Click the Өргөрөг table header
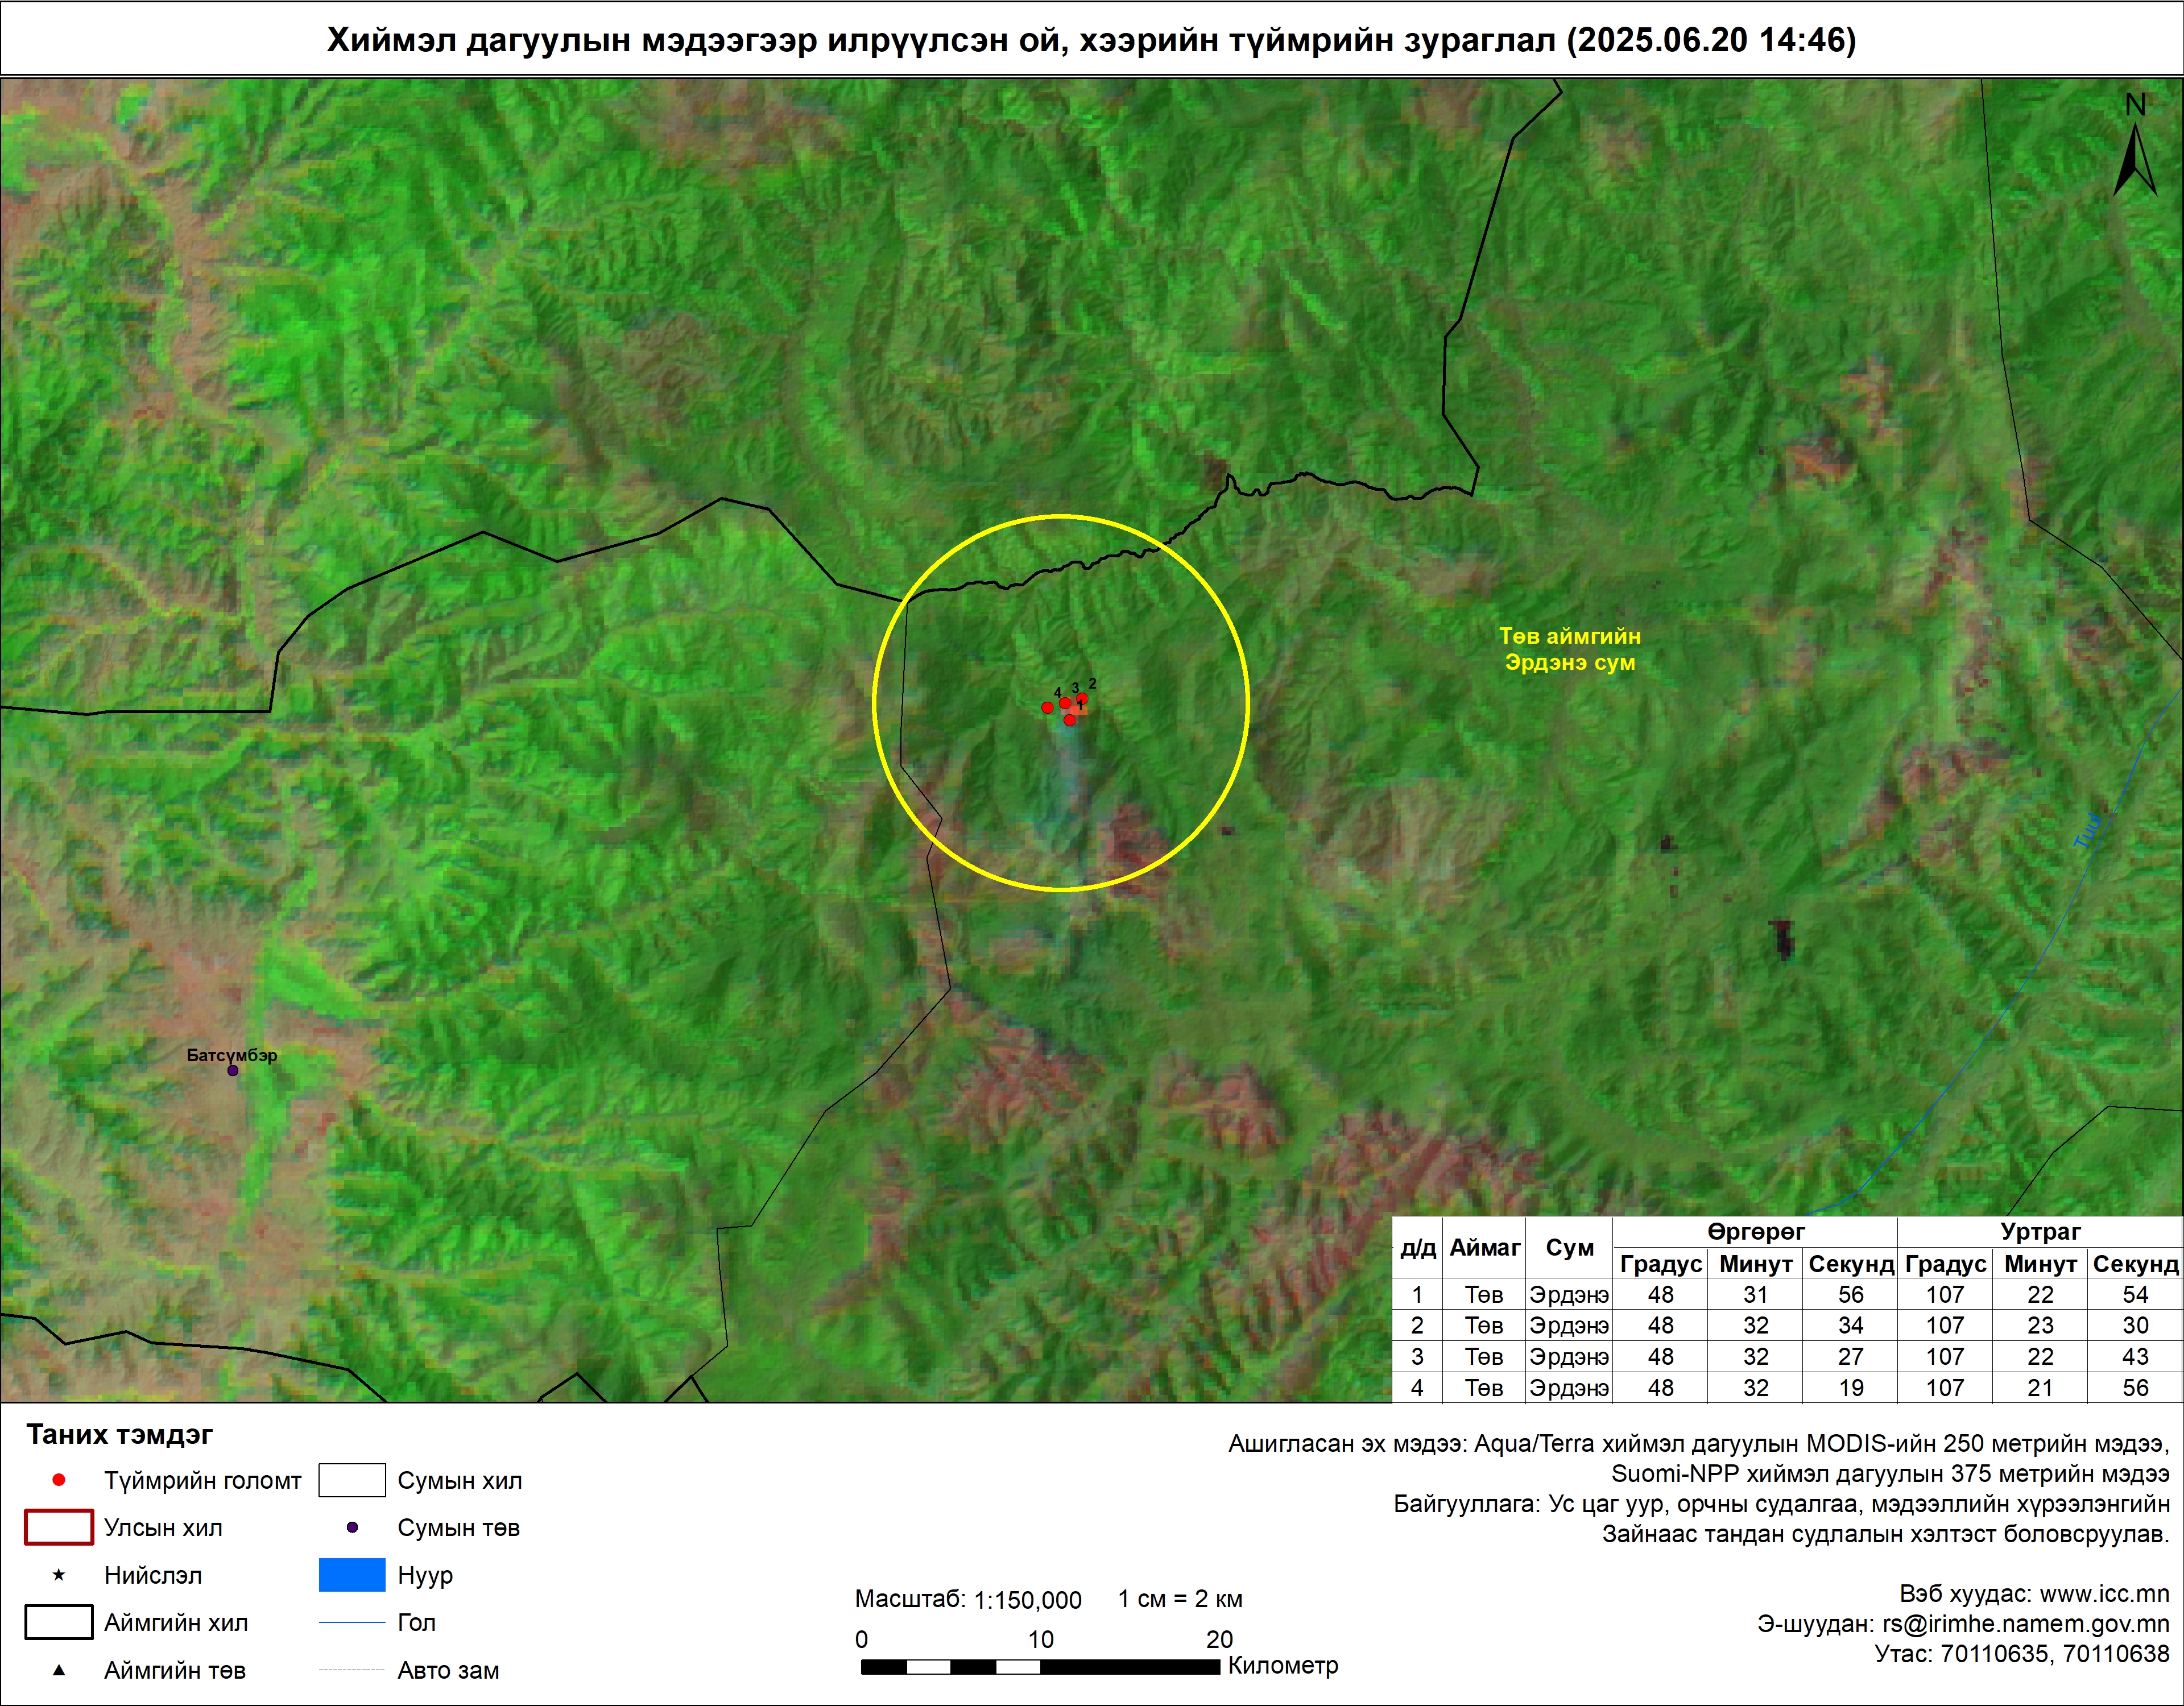 point(1756,1232)
